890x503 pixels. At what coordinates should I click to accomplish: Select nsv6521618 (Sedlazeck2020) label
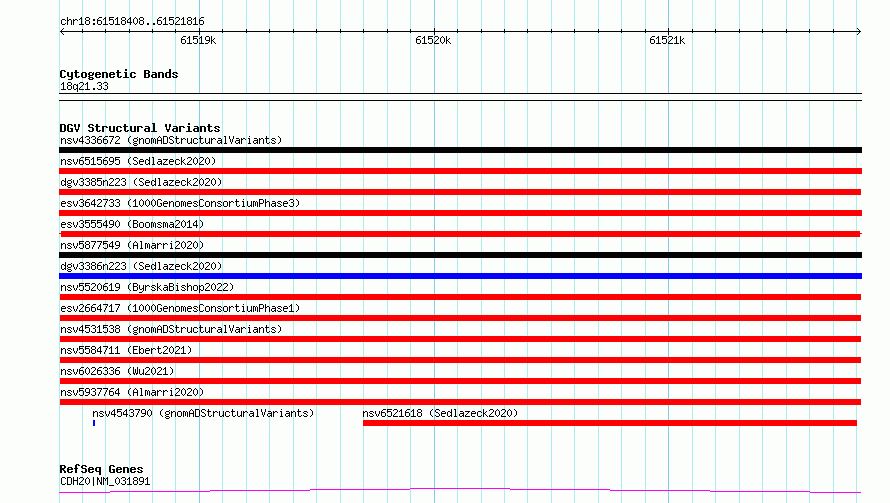point(440,413)
